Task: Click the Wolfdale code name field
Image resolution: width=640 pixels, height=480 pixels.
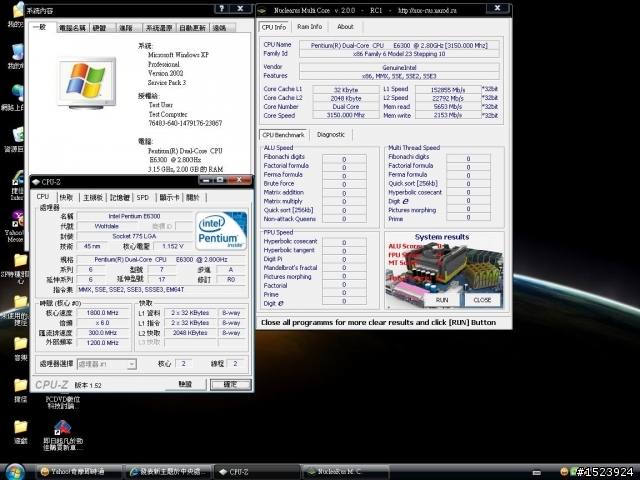Action: pyautogui.click(x=107, y=226)
